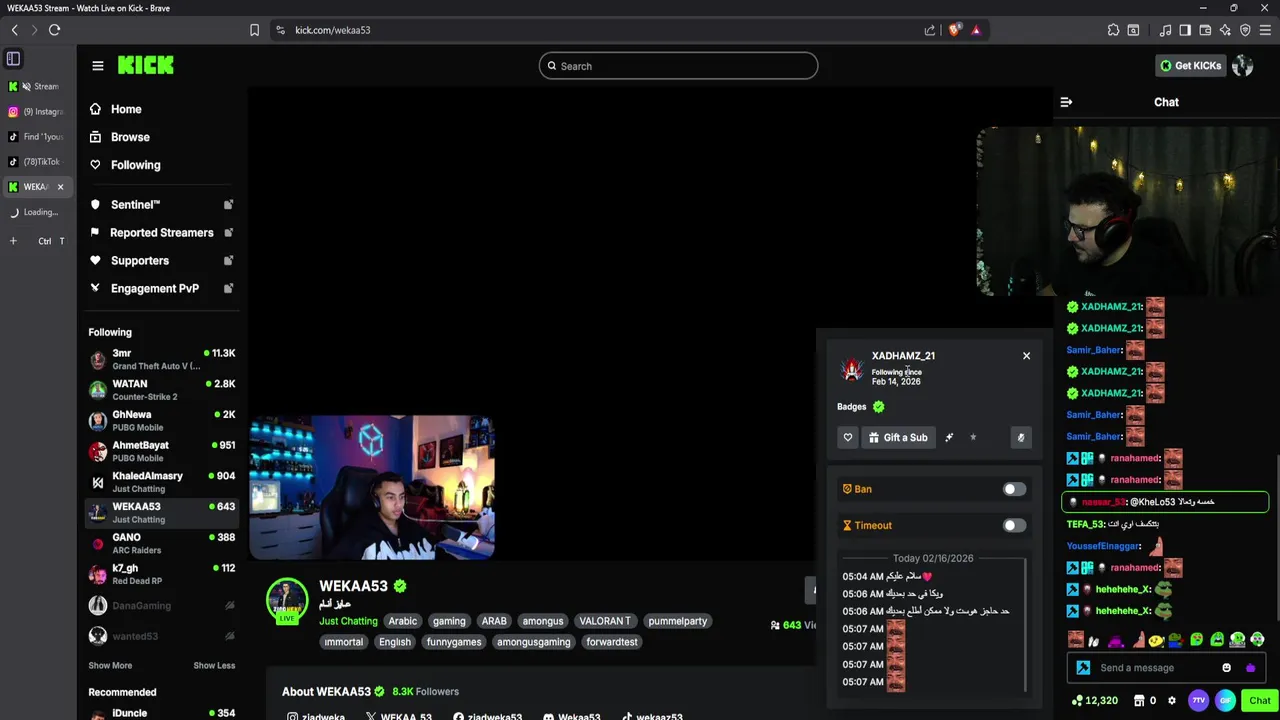Open Brave vertical tabs panel toggle
Image resolution: width=1280 pixels, height=720 pixels.
(13, 59)
